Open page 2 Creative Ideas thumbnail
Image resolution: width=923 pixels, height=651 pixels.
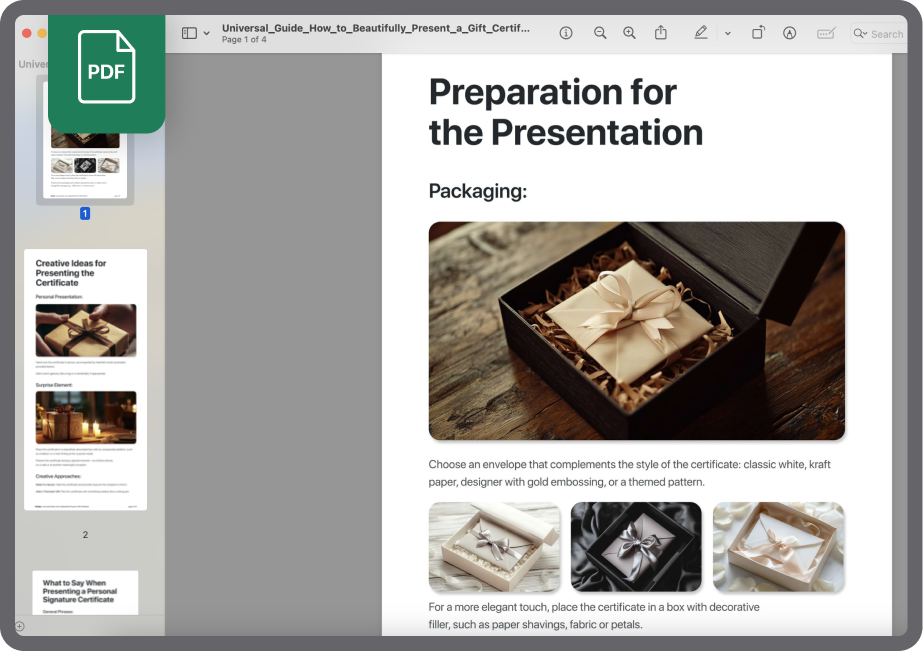pyautogui.click(x=85, y=380)
